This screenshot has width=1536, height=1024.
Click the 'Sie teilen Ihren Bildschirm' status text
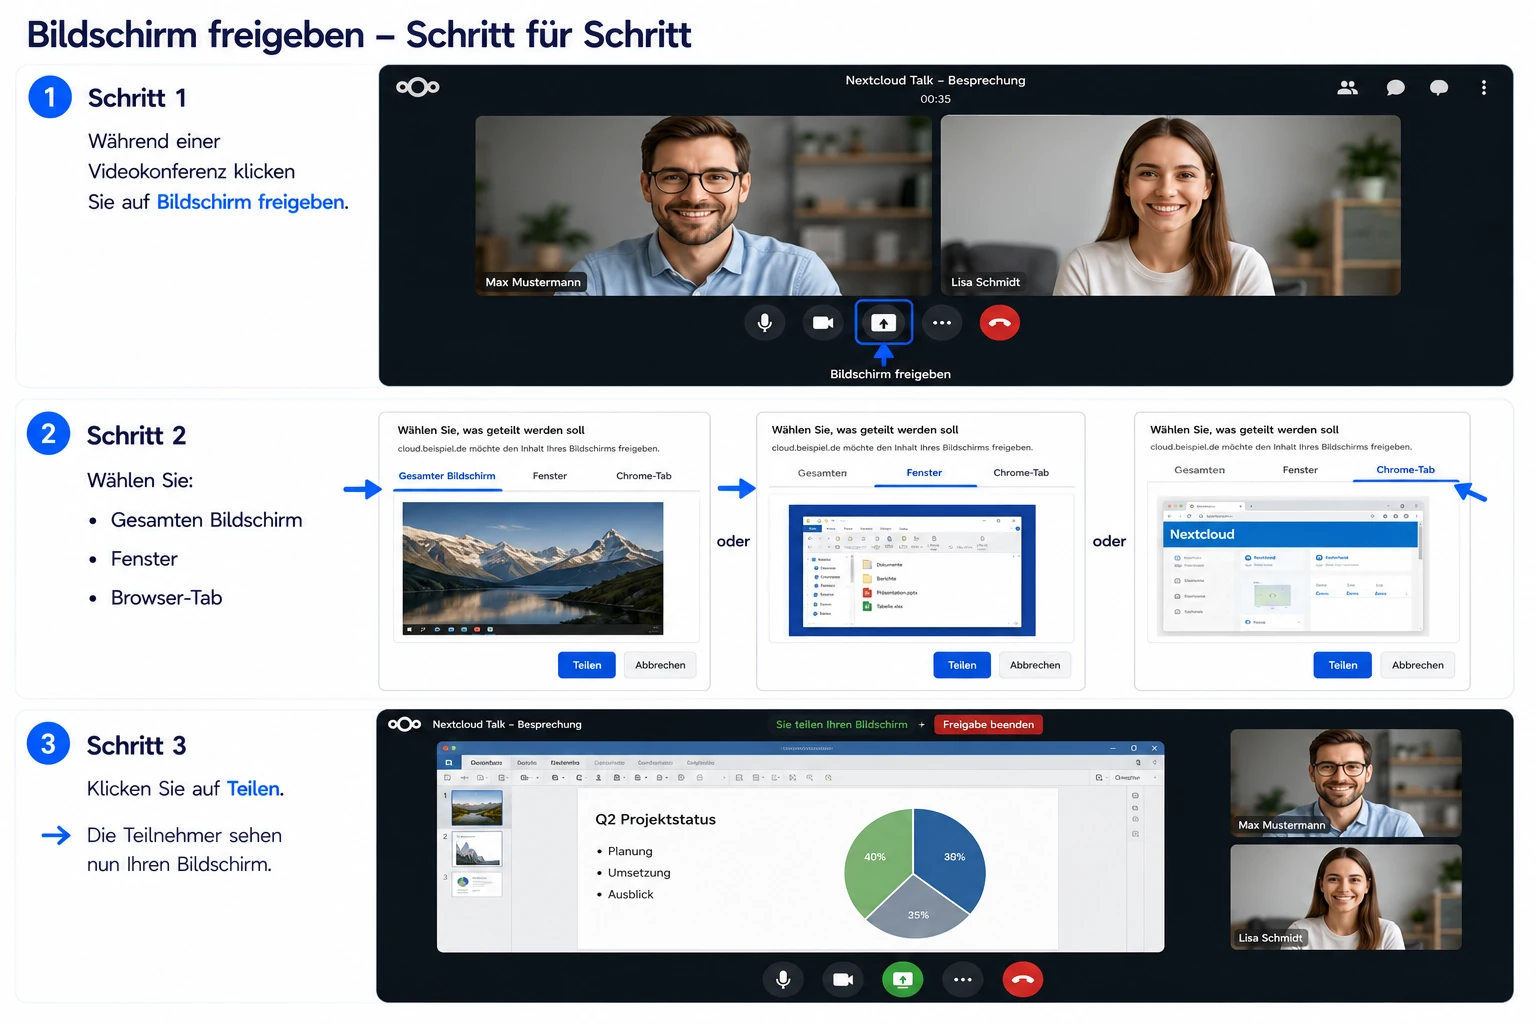point(842,725)
